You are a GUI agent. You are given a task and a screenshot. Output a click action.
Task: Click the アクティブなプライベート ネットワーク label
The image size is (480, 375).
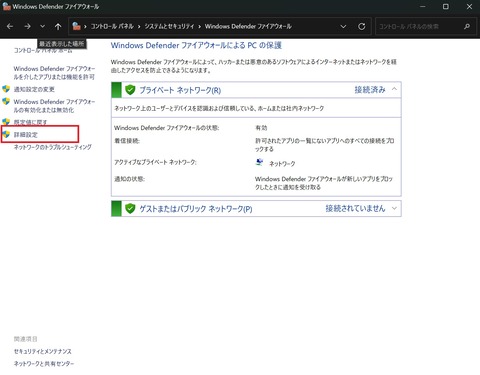coord(155,162)
